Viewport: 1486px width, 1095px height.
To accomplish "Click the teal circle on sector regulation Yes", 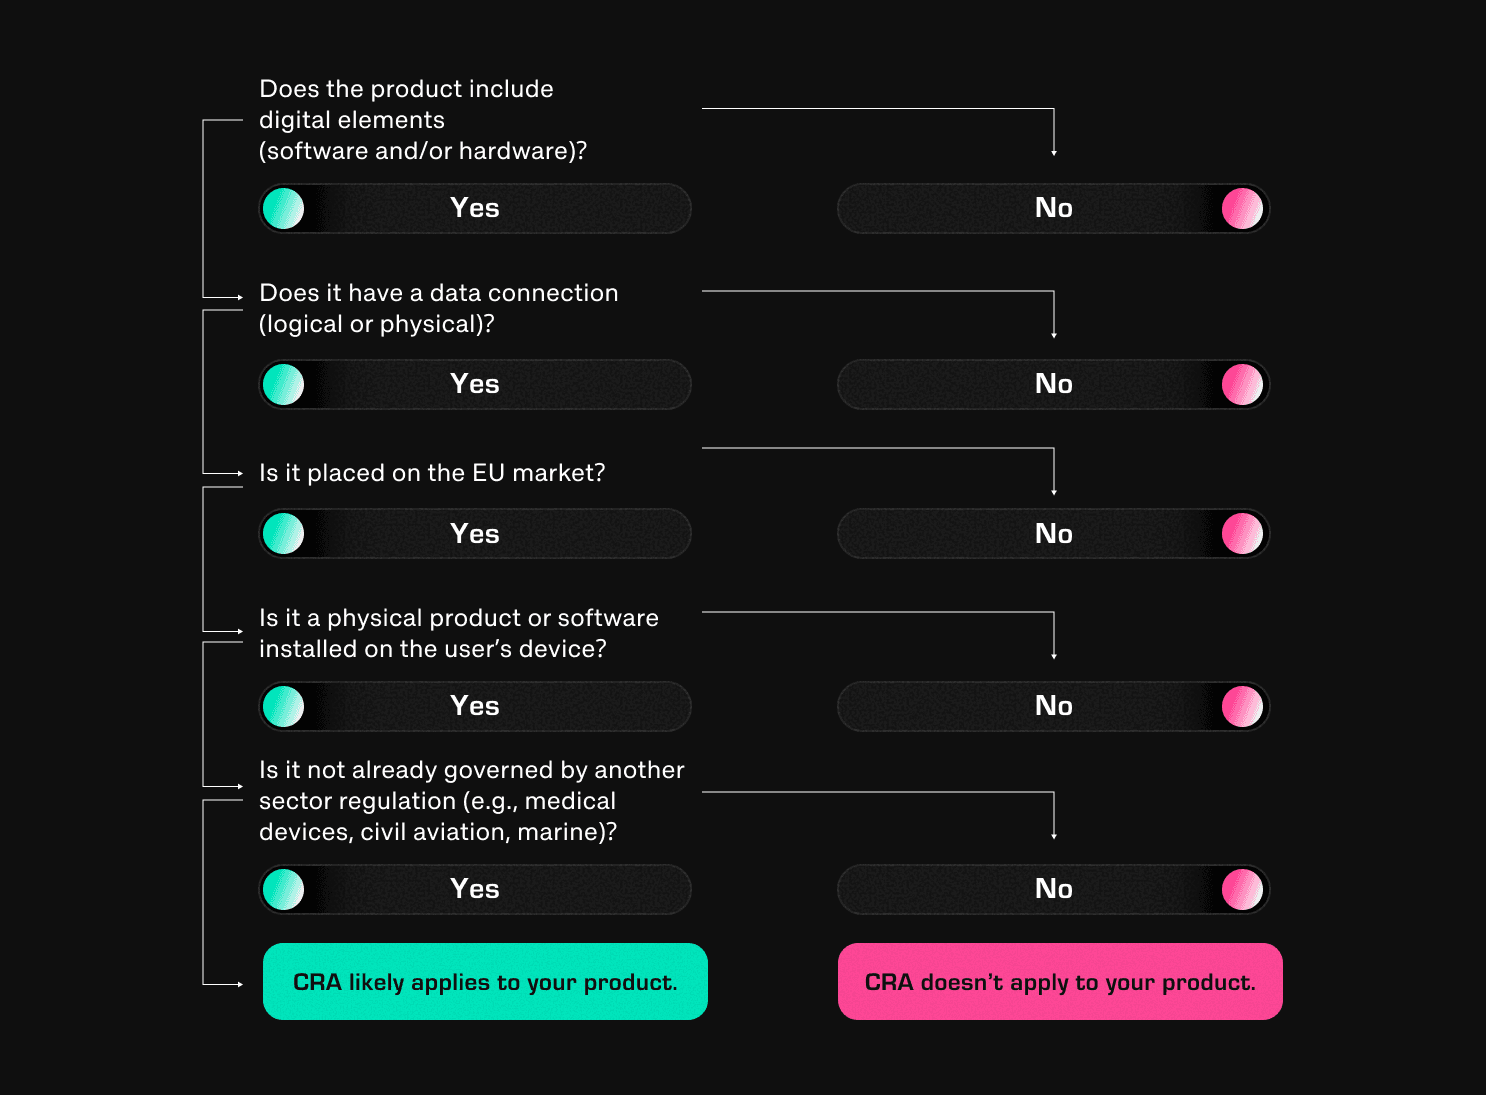I will (x=284, y=890).
